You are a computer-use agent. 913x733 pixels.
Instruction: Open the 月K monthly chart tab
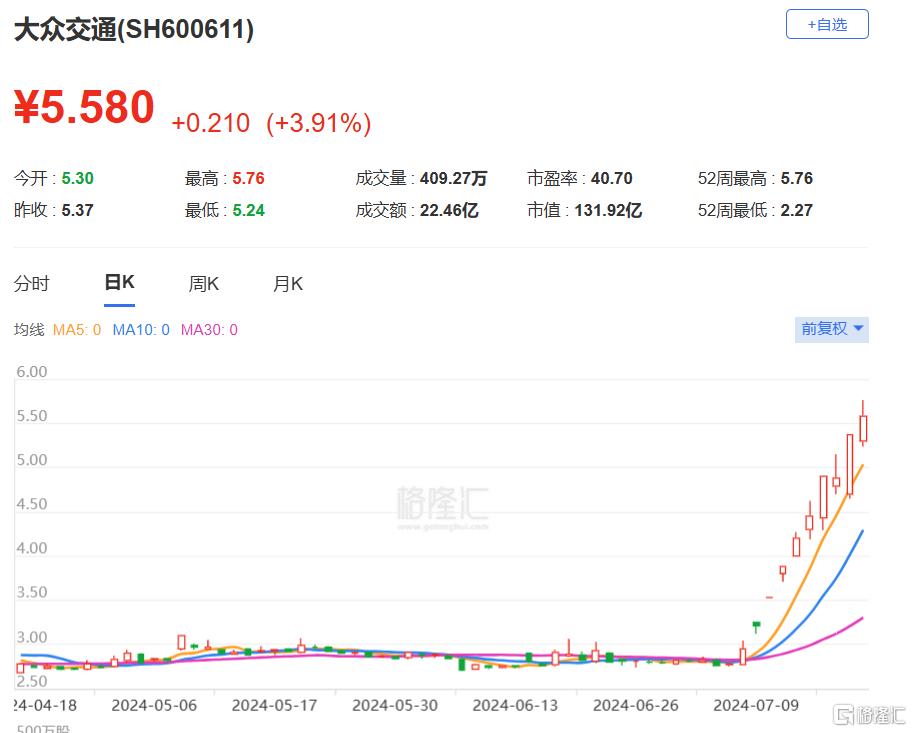(x=288, y=284)
